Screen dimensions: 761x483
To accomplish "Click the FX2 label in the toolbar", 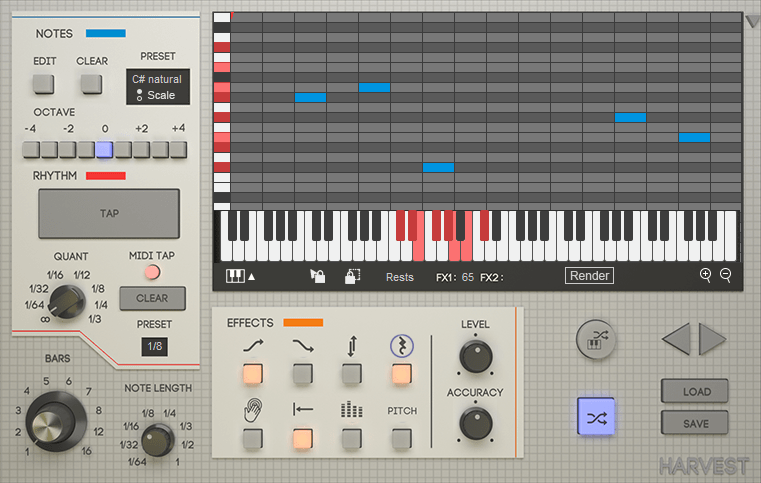I will 491,277.
